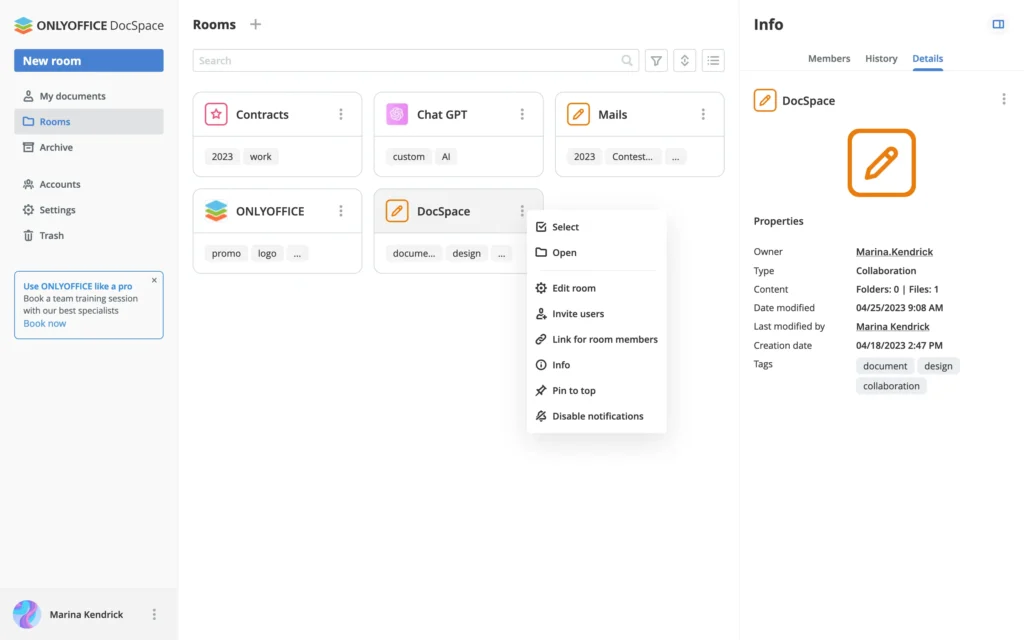Click the DocSpace room card pencil icon
Viewport: 1024px width, 640px height.
click(397, 211)
